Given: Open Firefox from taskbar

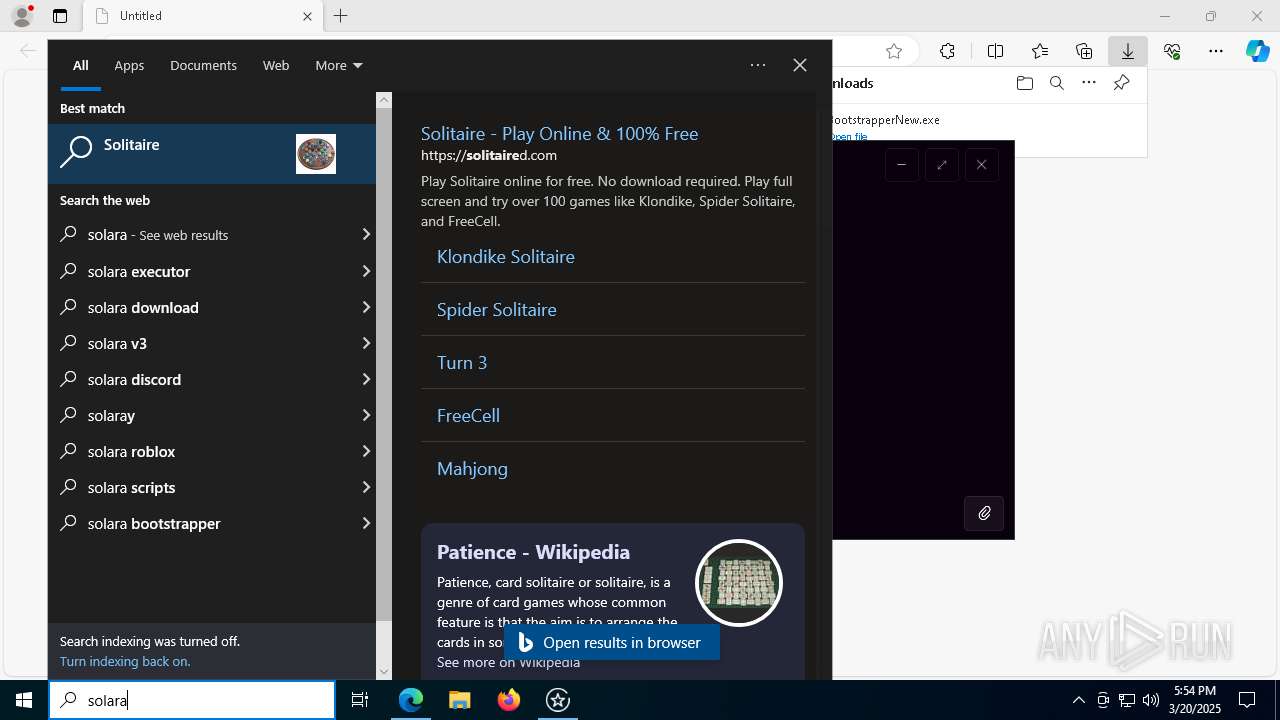Looking at the screenshot, I should pos(509,700).
